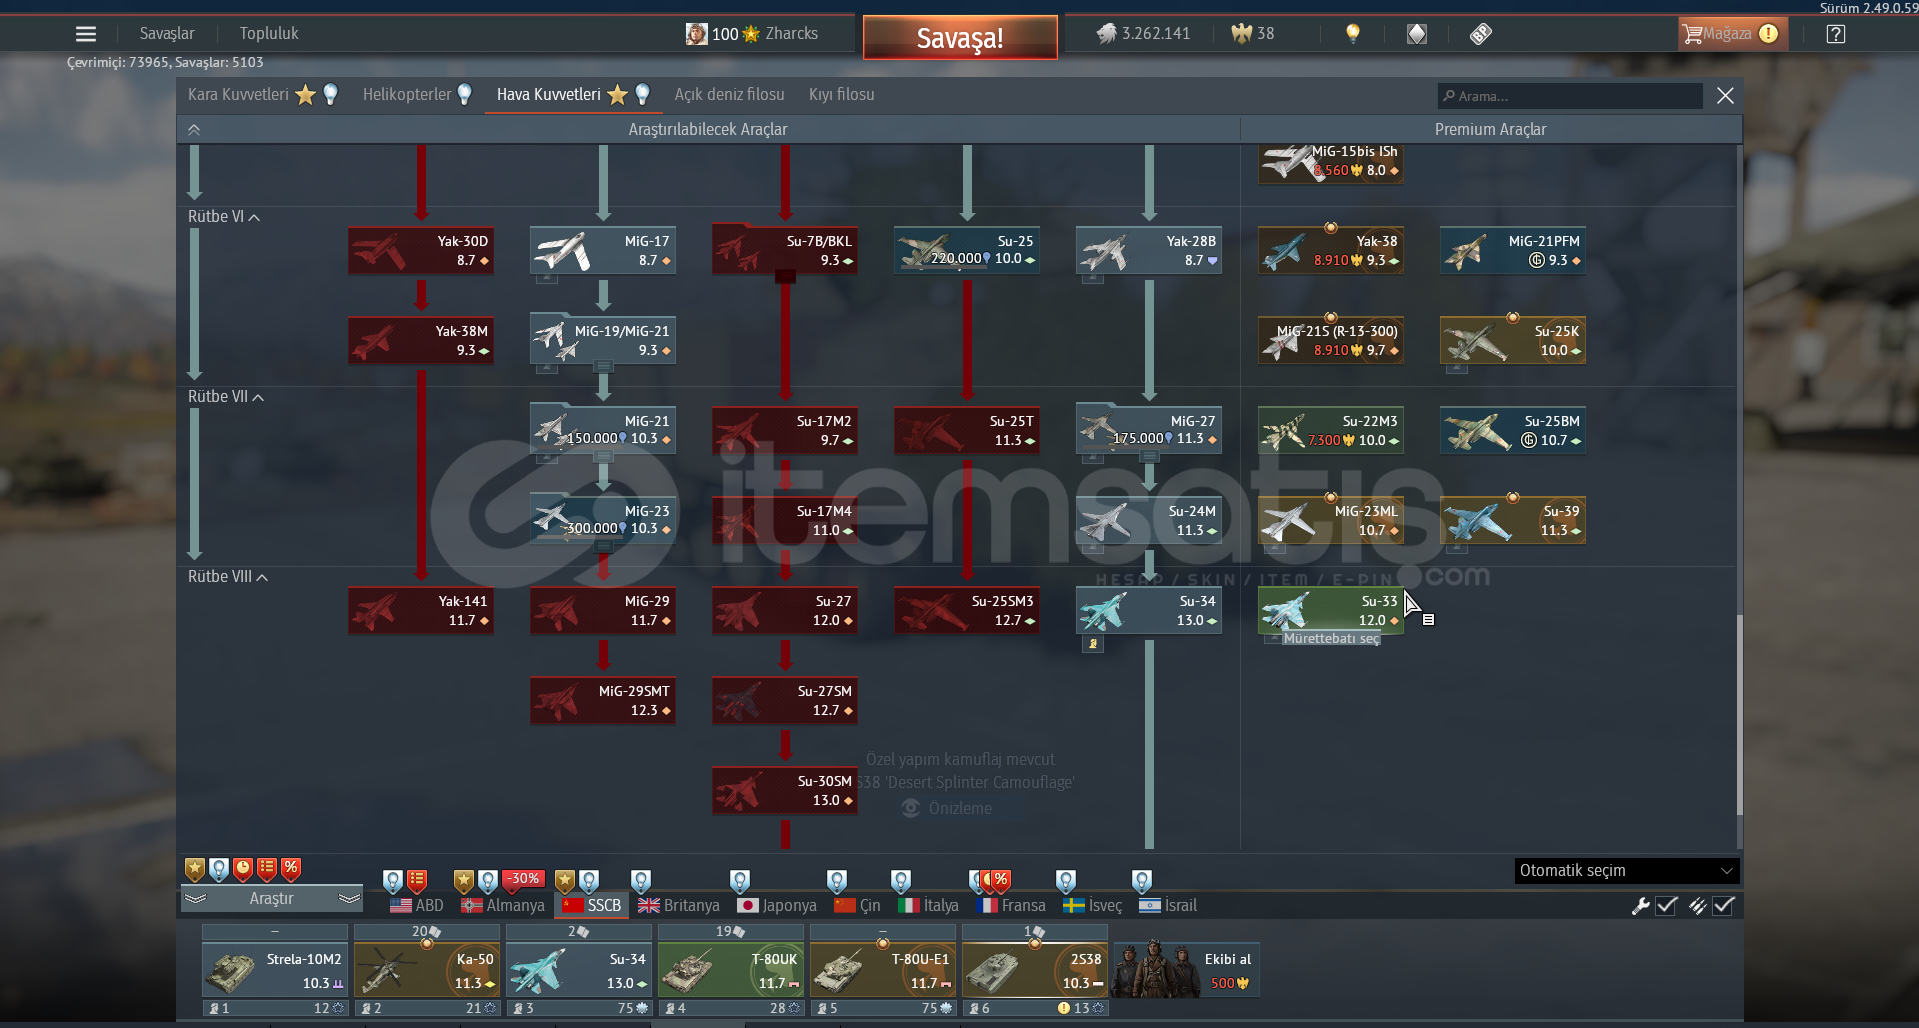The image size is (1919, 1028).
Task: Click the Su-27SM aircraft tile
Action: pyautogui.click(x=784, y=701)
